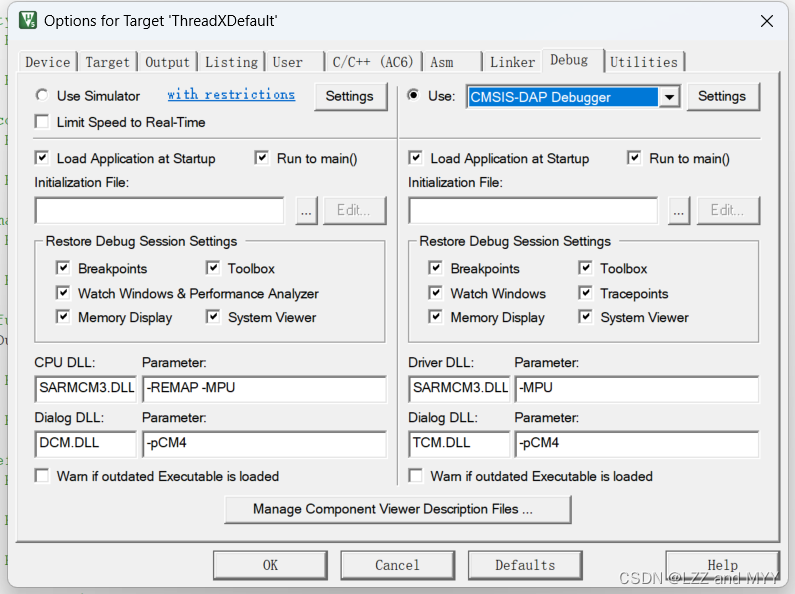Toggle simulator System Viewer checkbox

pos(213,317)
